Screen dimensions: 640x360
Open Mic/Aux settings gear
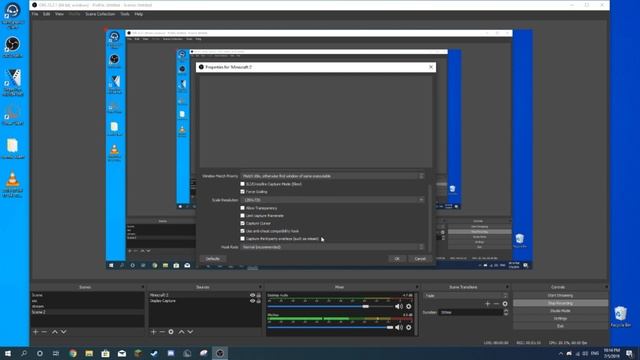click(x=409, y=327)
